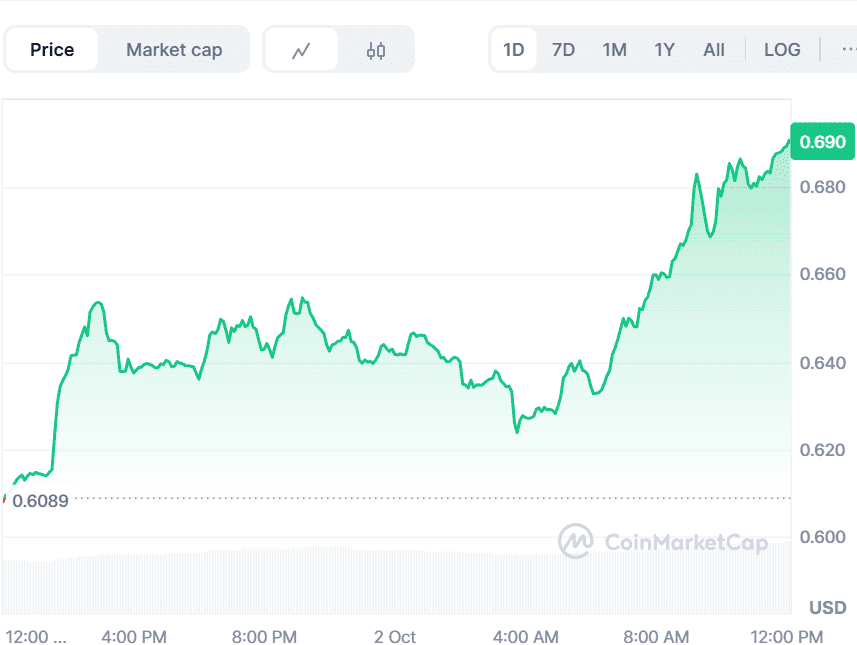Switch to the Market cap tab
This screenshot has height=645, width=857.
174,50
